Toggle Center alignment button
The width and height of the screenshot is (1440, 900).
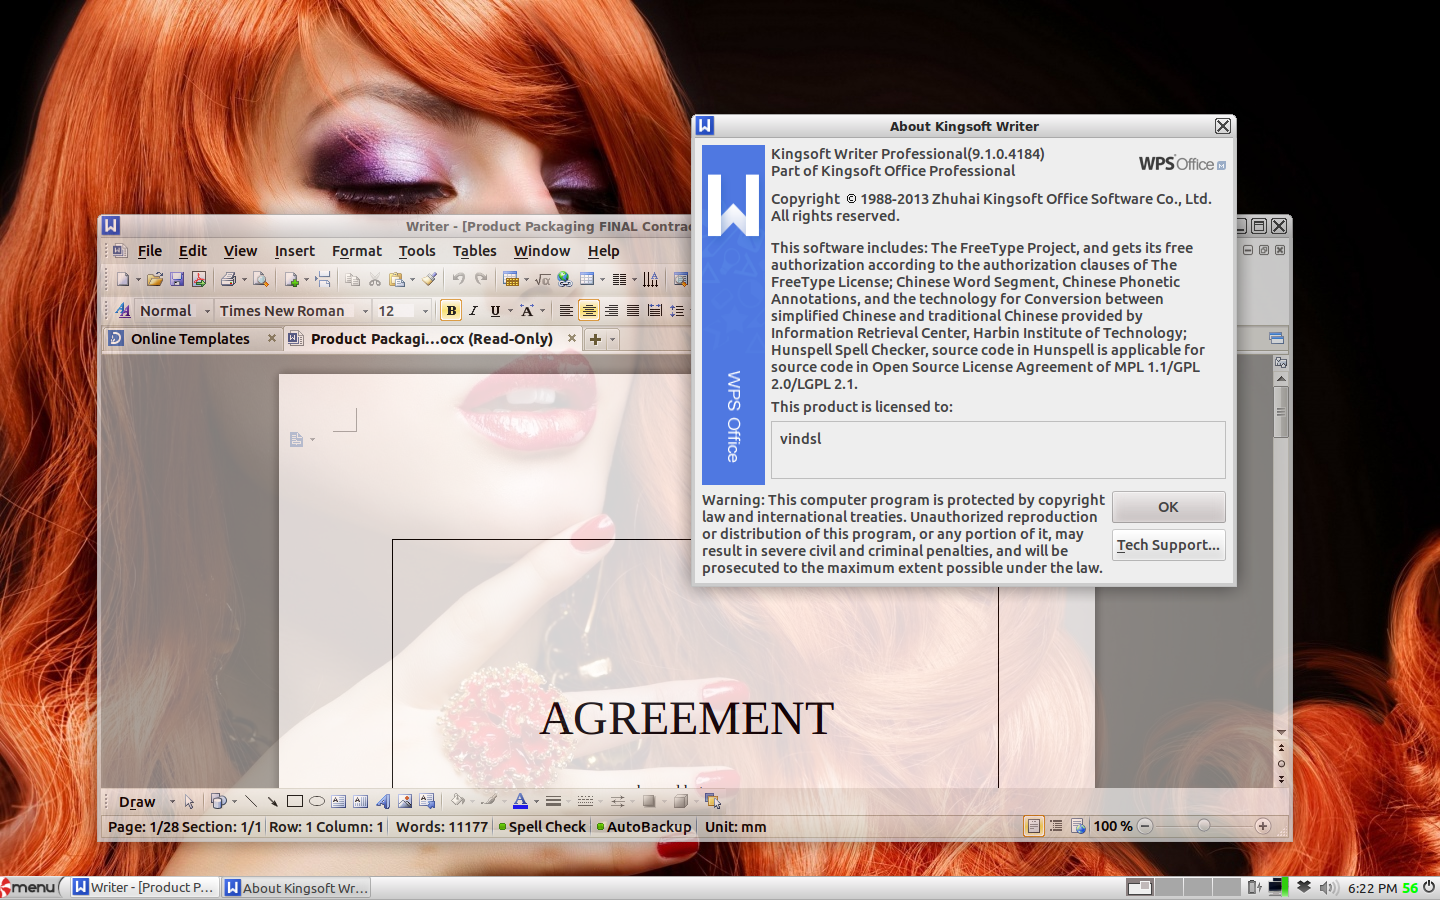(589, 311)
